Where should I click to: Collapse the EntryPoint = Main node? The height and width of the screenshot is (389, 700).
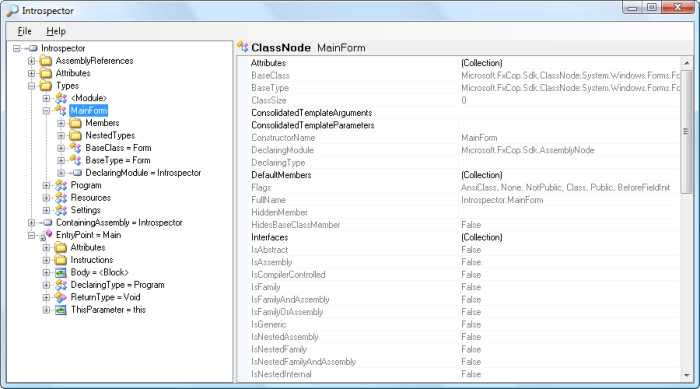(31, 235)
